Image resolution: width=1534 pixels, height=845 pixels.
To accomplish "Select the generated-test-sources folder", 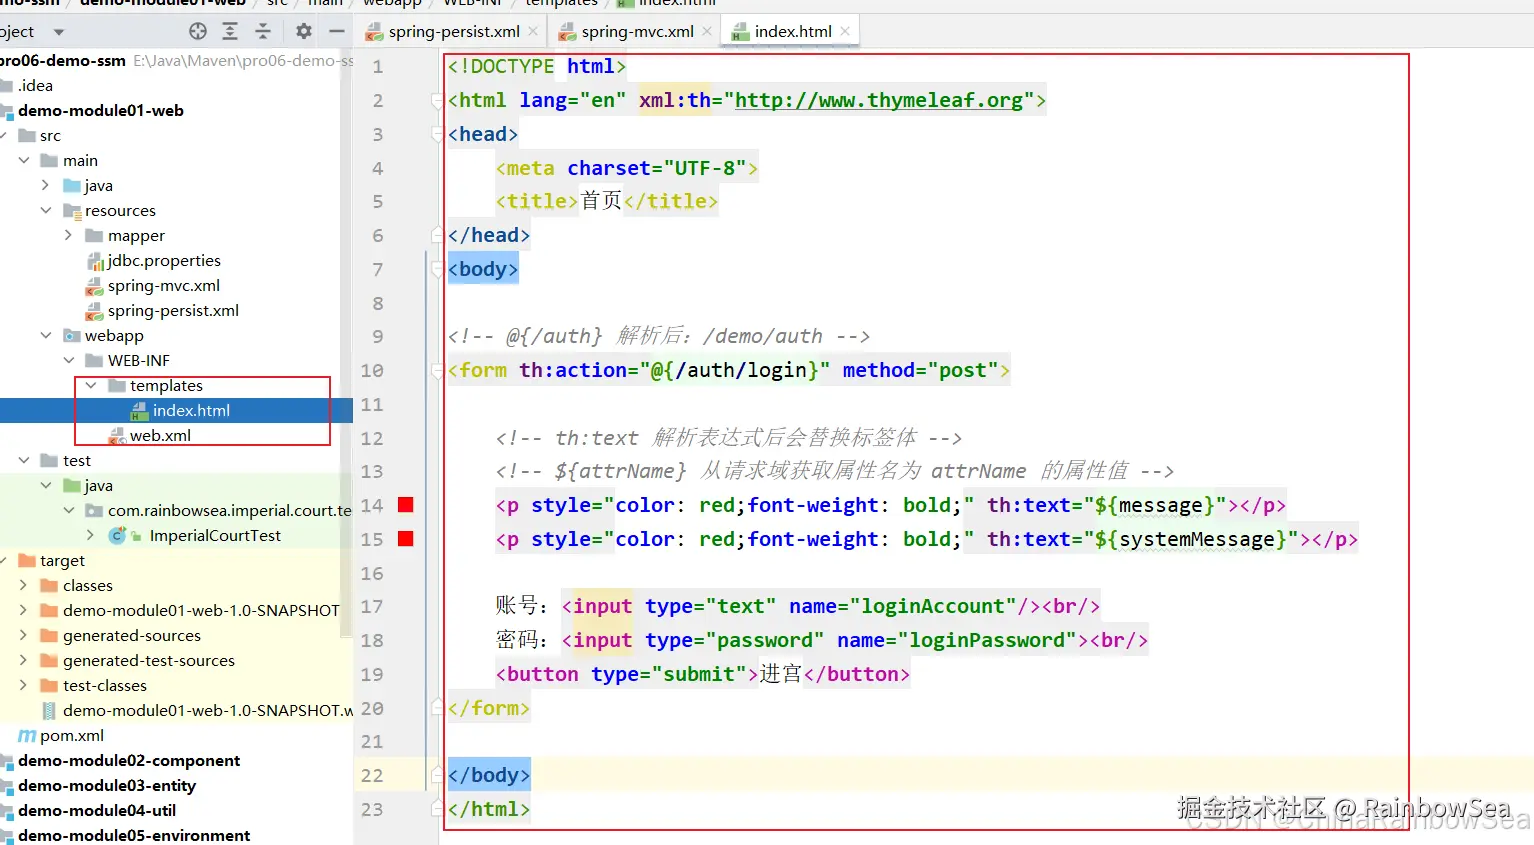I will pyautogui.click(x=149, y=660).
